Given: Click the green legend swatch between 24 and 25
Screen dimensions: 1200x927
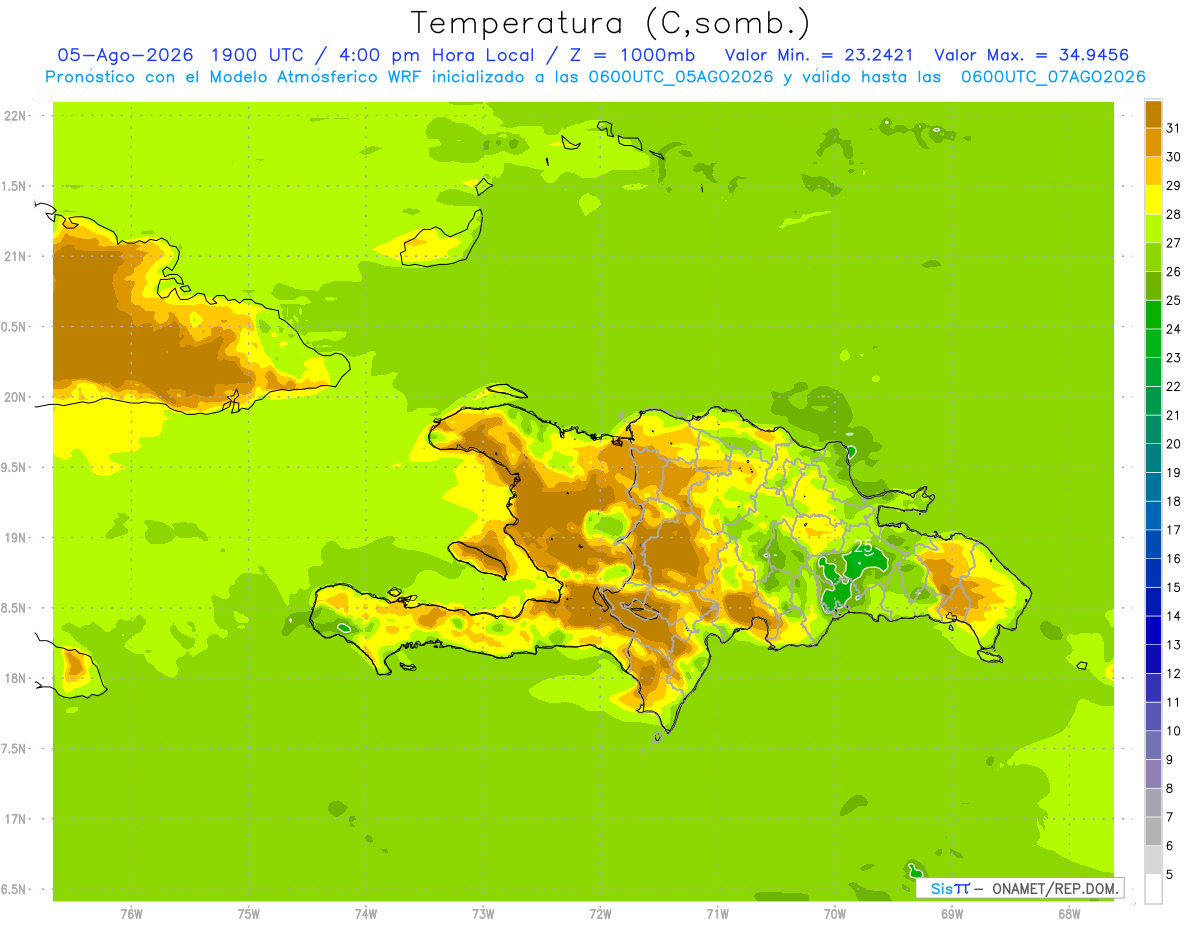Looking at the screenshot, I should click(1153, 315).
